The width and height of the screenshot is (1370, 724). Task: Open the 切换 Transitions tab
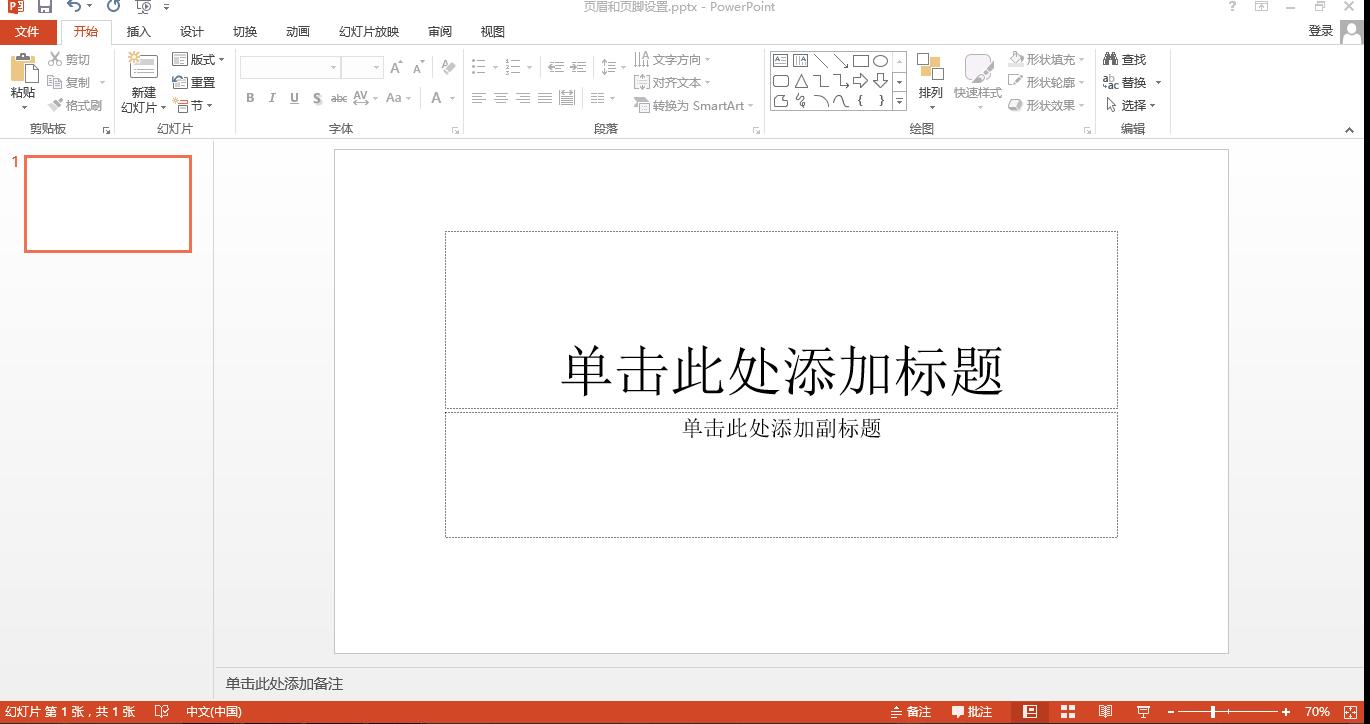(245, 32)
